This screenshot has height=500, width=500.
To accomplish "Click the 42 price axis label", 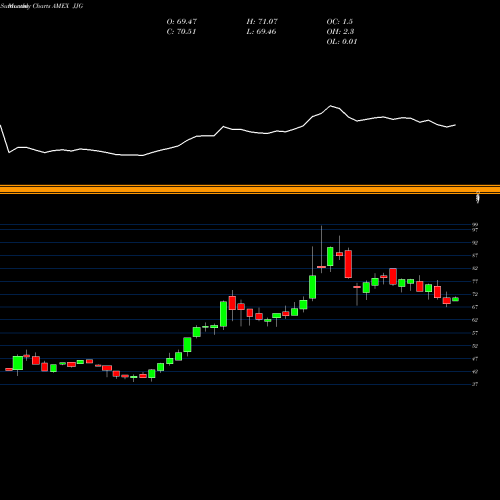I will [475, 372].
